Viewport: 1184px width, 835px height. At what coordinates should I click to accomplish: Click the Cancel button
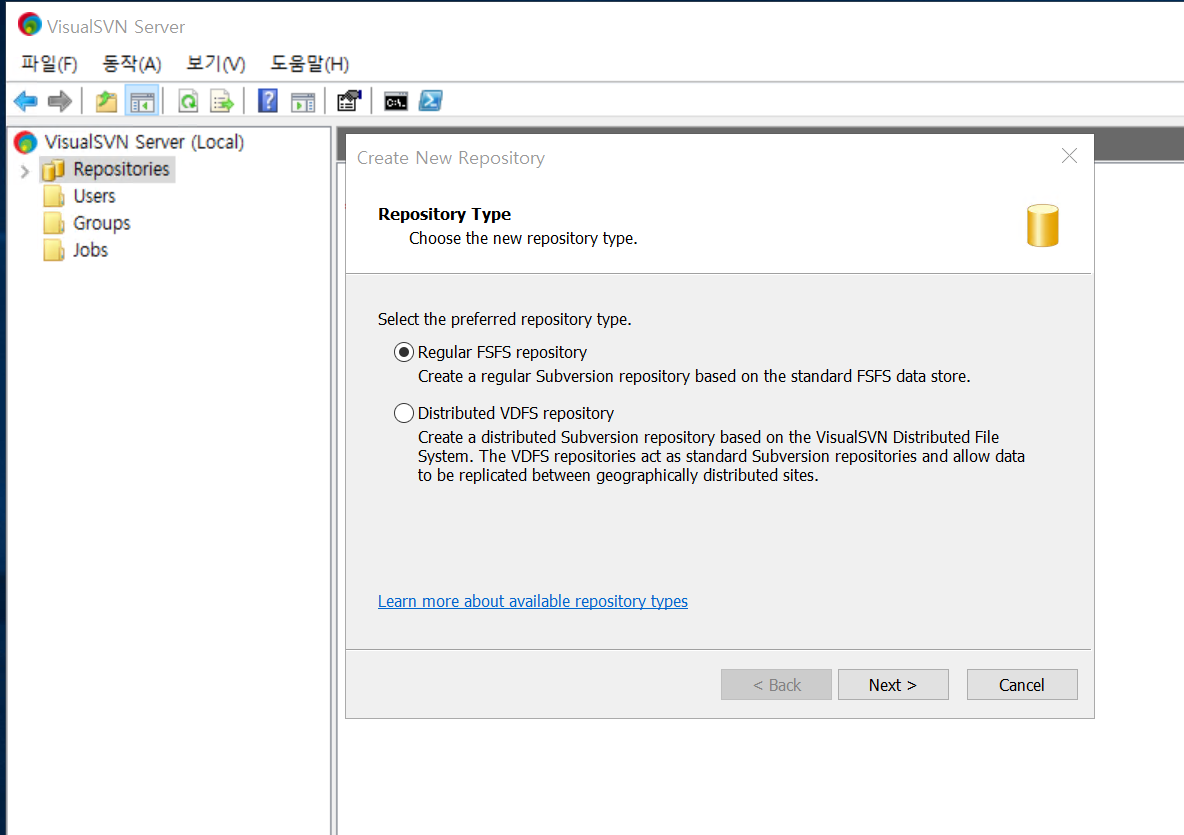click(1022, 685)
